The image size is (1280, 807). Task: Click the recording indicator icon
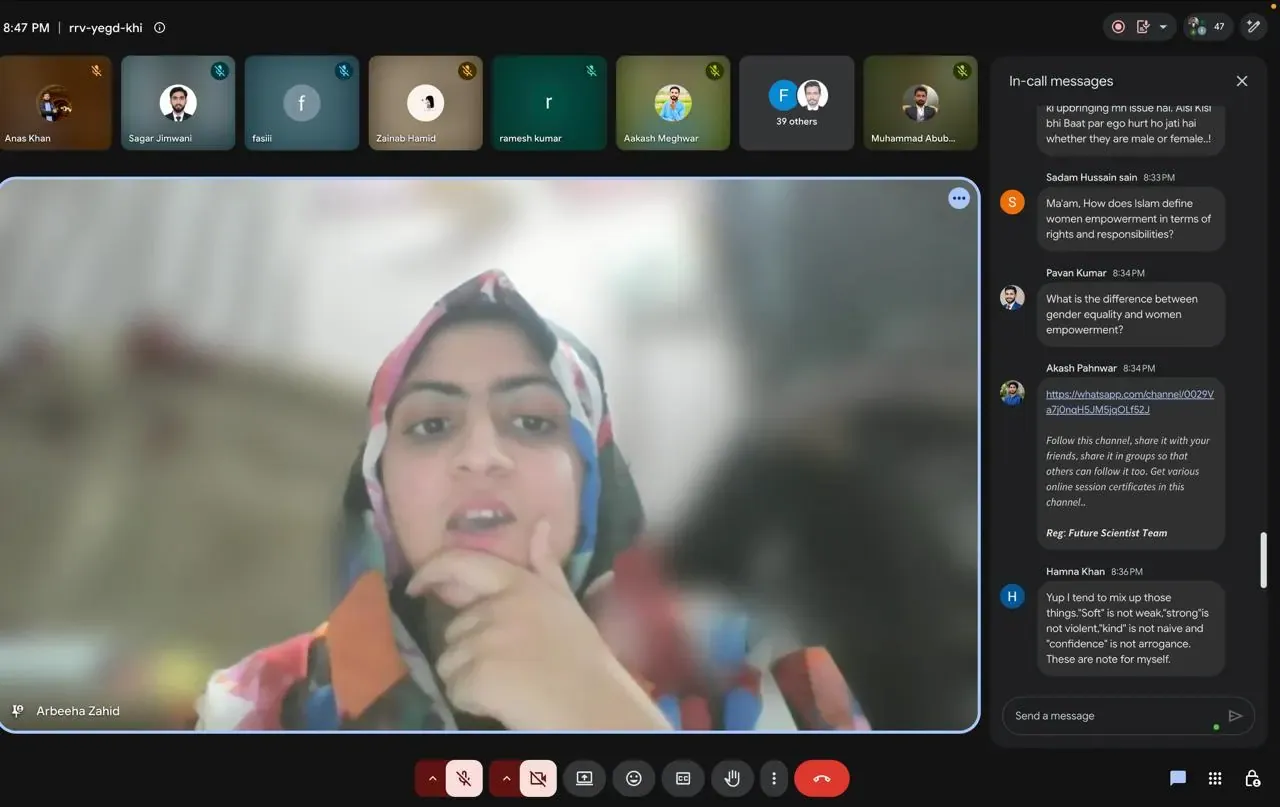[1118, 27]
